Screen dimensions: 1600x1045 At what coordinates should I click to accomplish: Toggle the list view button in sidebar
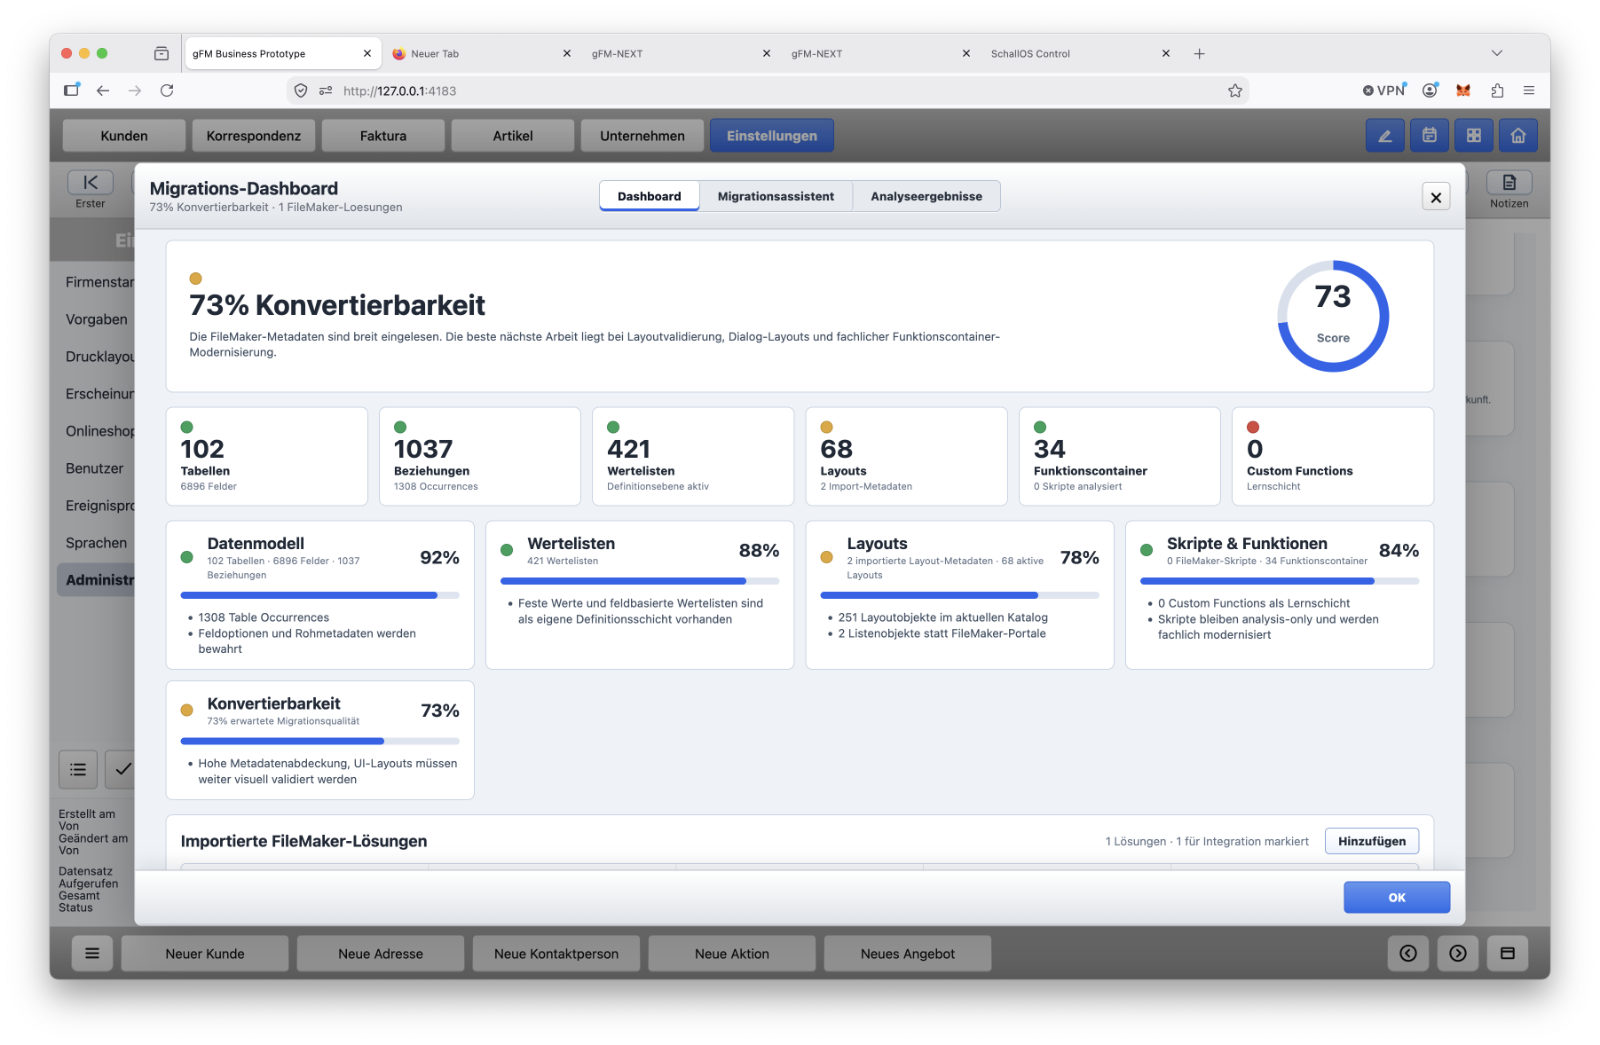[78, 769]
